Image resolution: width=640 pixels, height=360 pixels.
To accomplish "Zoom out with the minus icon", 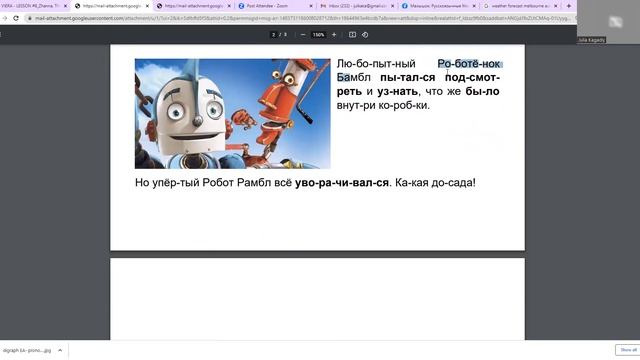I will 303,35.
